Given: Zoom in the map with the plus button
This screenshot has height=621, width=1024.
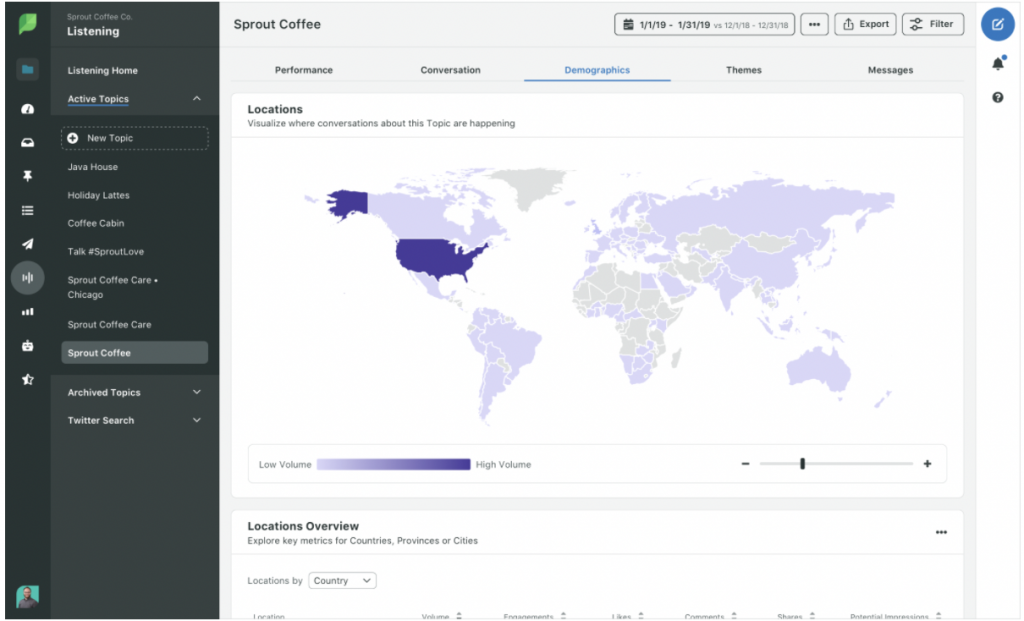Looking at the screenshot, I should coord(927,464).
